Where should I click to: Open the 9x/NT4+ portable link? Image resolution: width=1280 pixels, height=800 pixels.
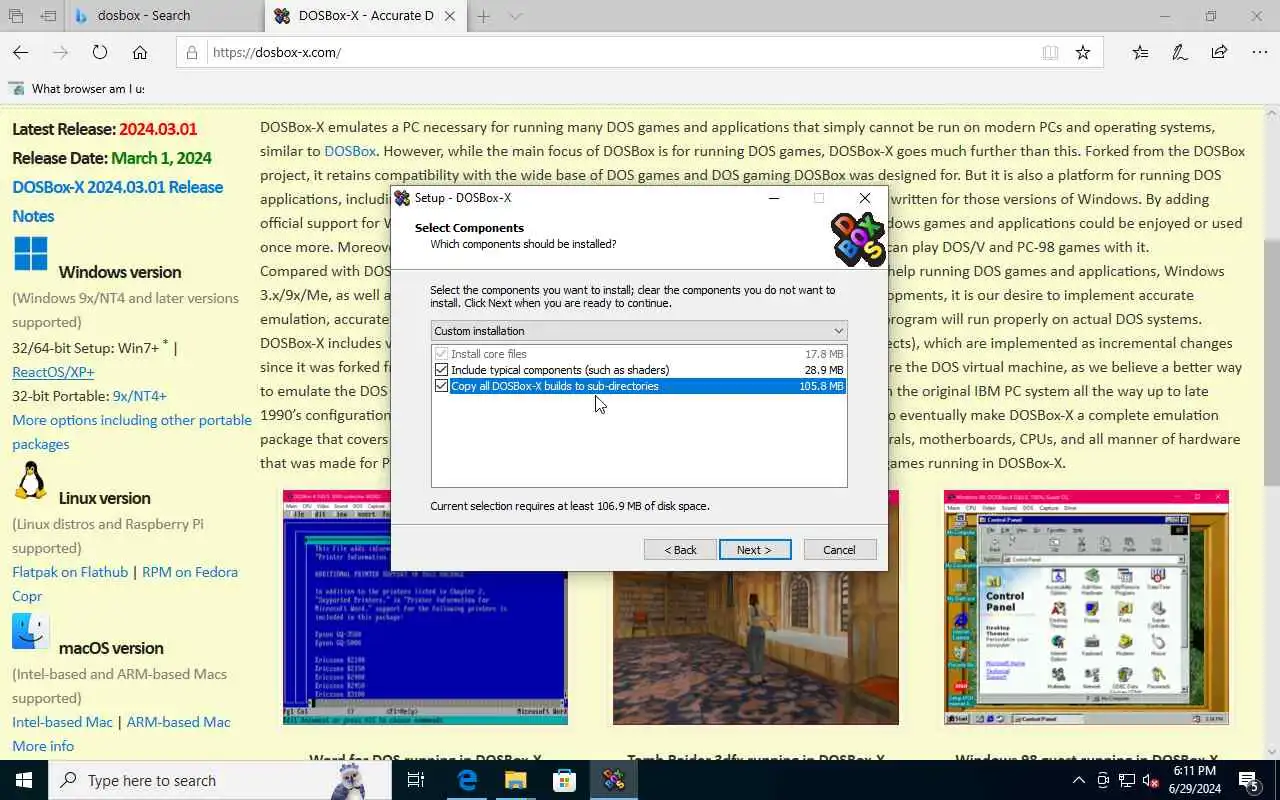140,396
